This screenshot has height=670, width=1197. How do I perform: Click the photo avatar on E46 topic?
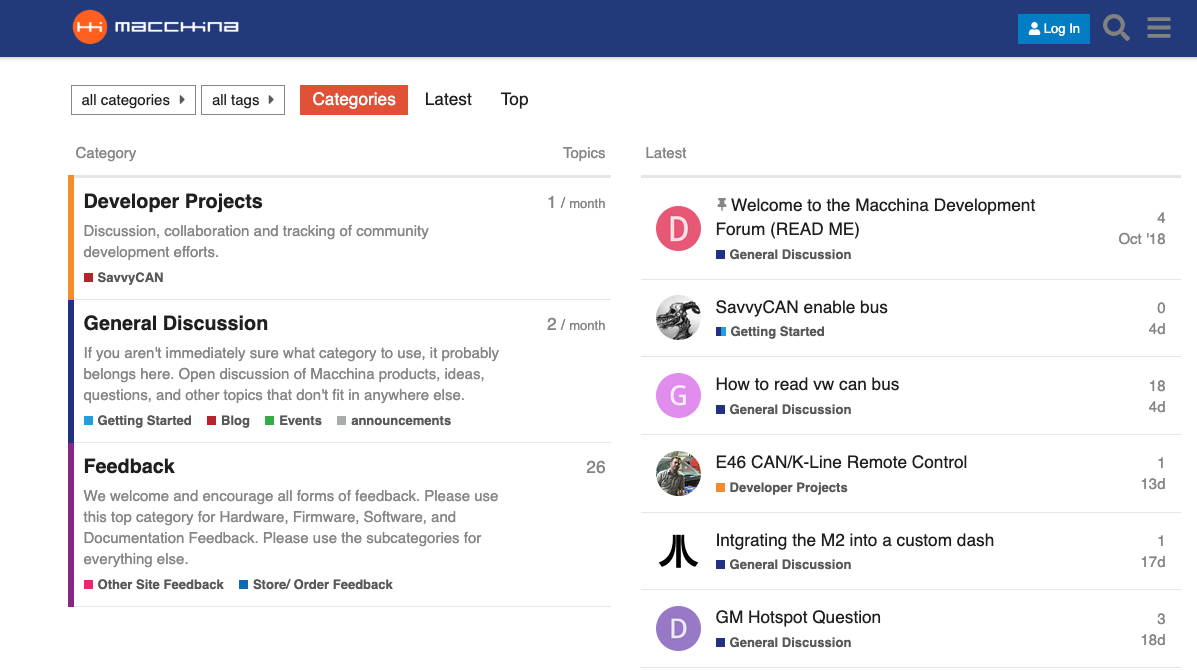[x=678, y=473]
